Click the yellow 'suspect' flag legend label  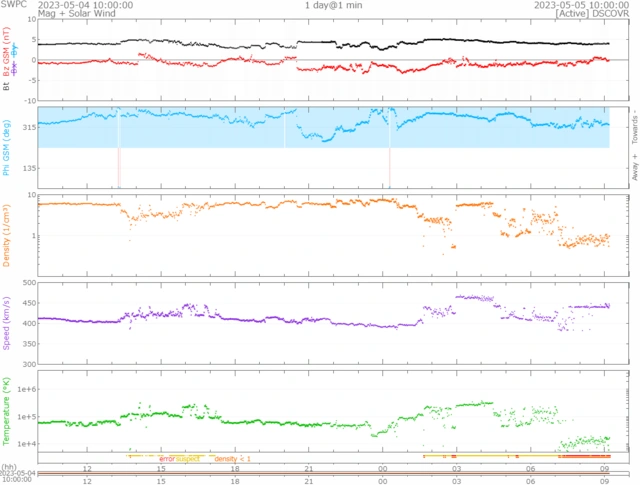coord(188,459)
